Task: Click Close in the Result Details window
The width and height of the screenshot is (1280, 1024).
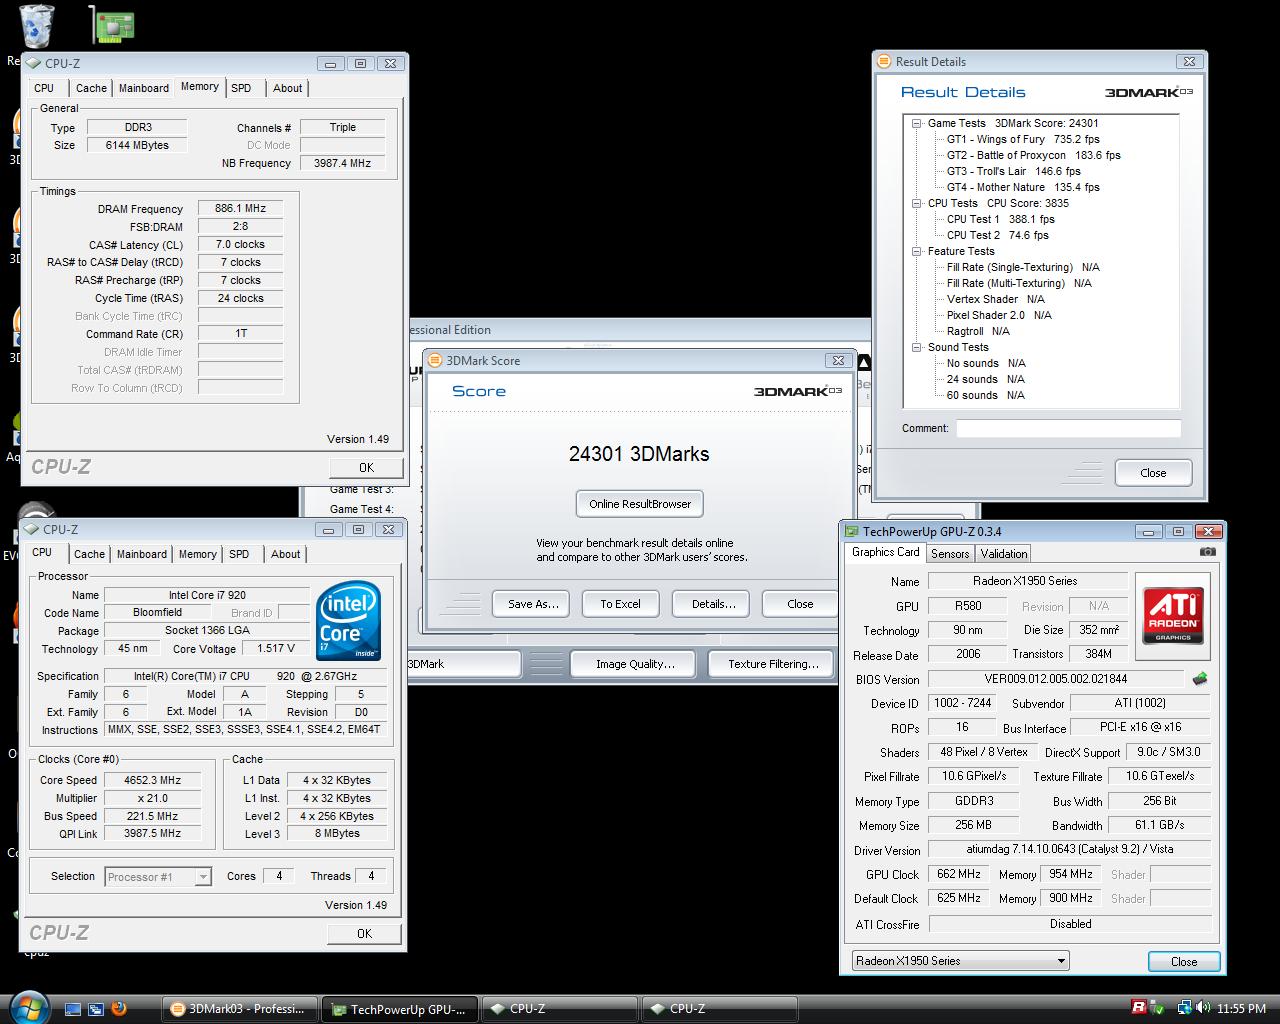Action: [x=1153, y=473]
